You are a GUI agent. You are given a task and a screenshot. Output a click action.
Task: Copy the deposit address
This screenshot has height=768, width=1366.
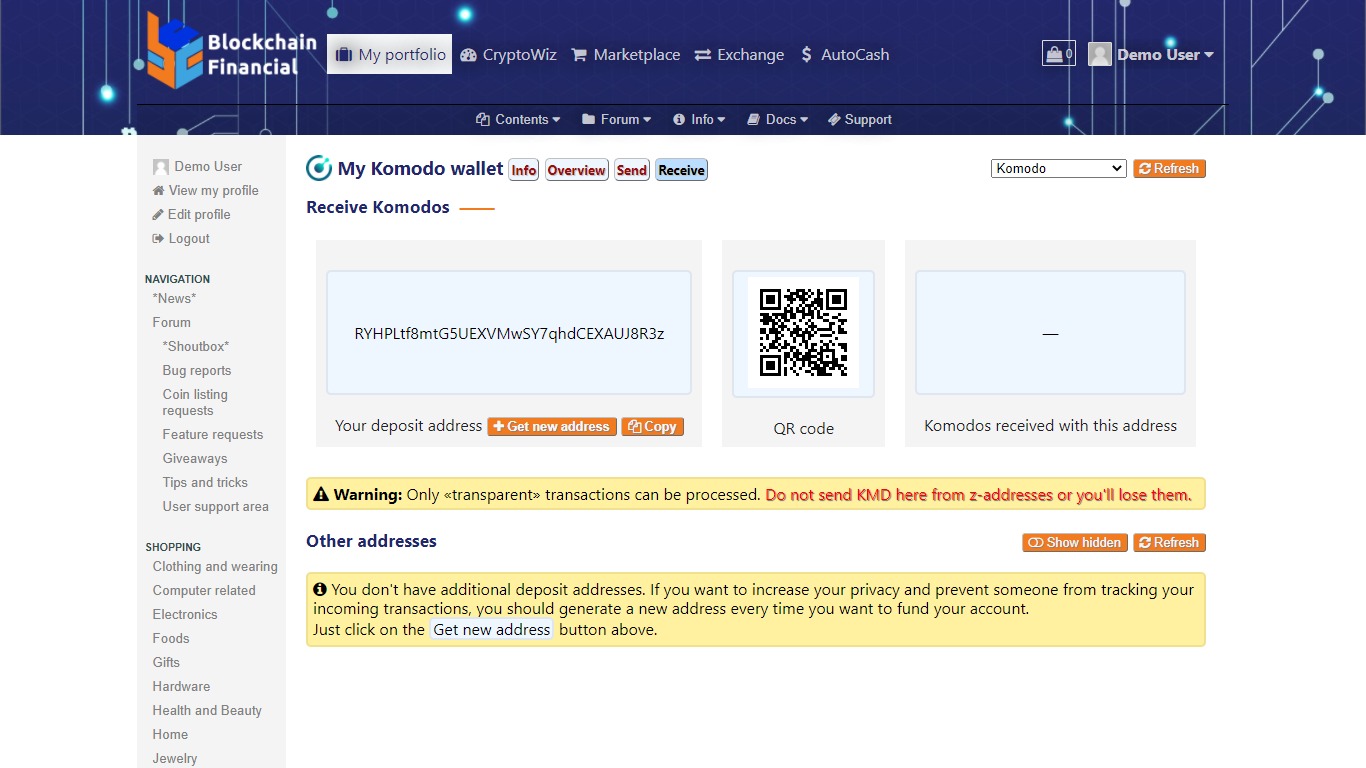click(652, 426)
